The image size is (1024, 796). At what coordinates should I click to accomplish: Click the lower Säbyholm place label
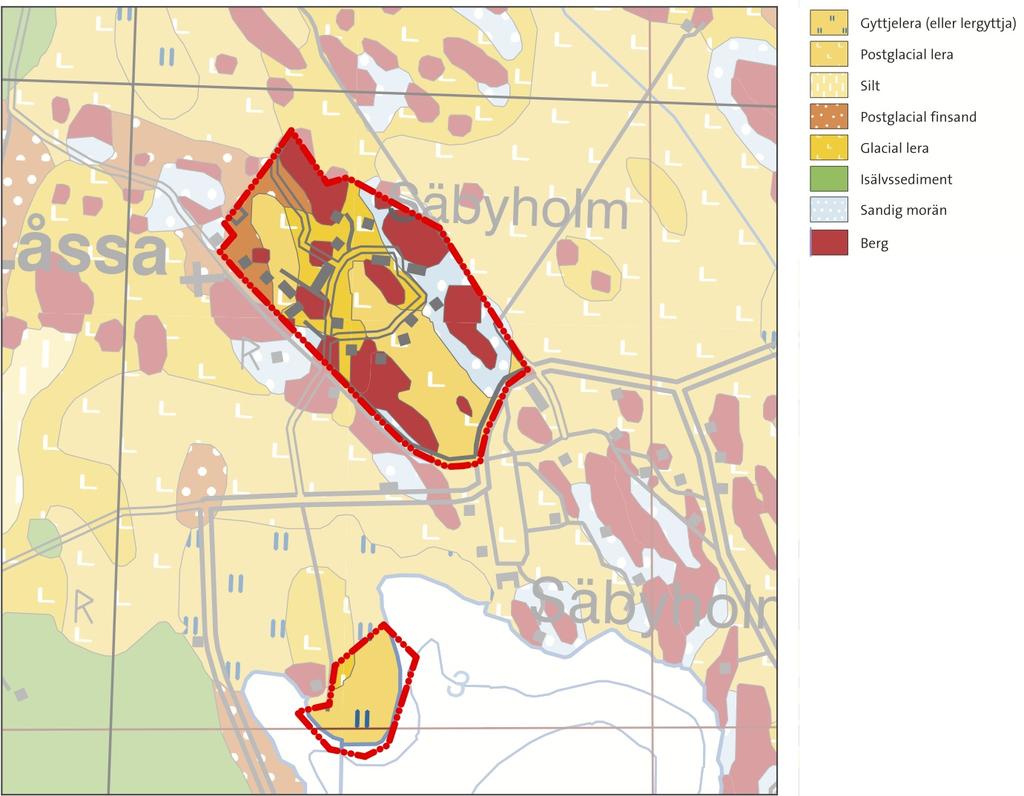point(655,604)
